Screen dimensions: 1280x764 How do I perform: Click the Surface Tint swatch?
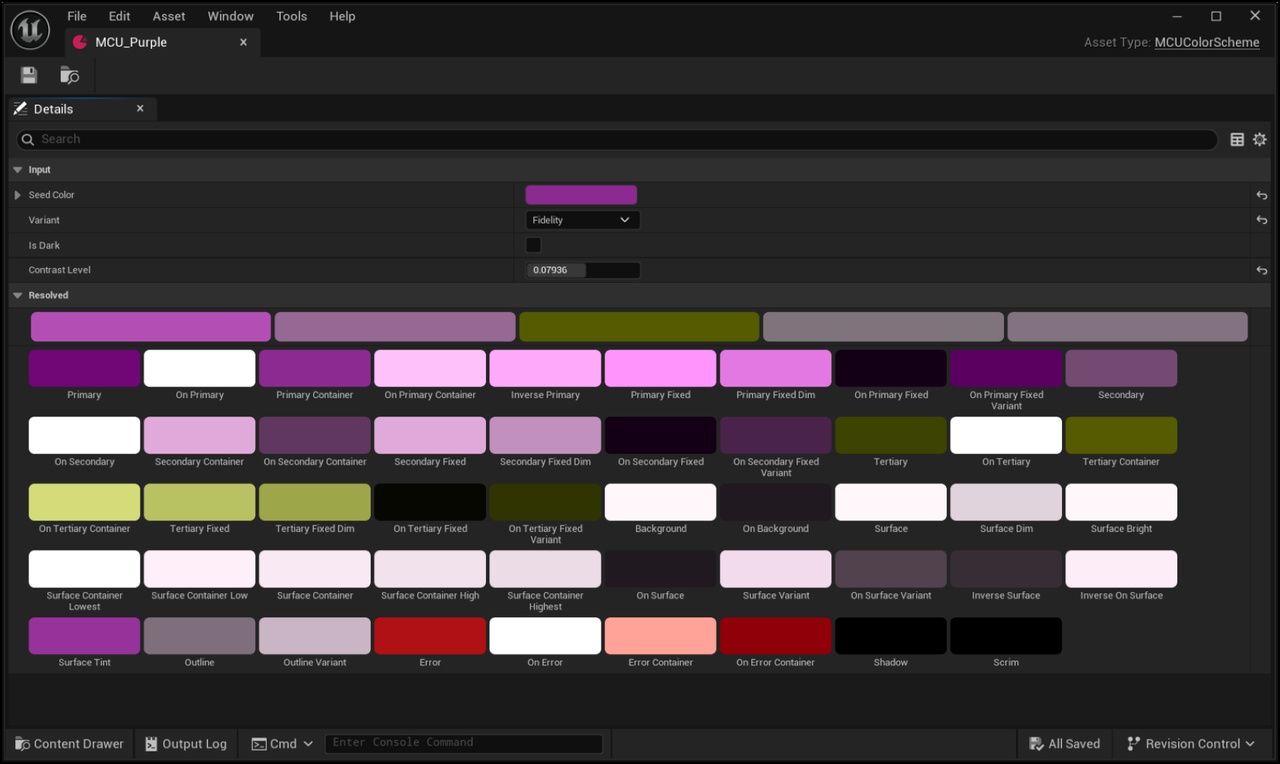click(84, 636)
